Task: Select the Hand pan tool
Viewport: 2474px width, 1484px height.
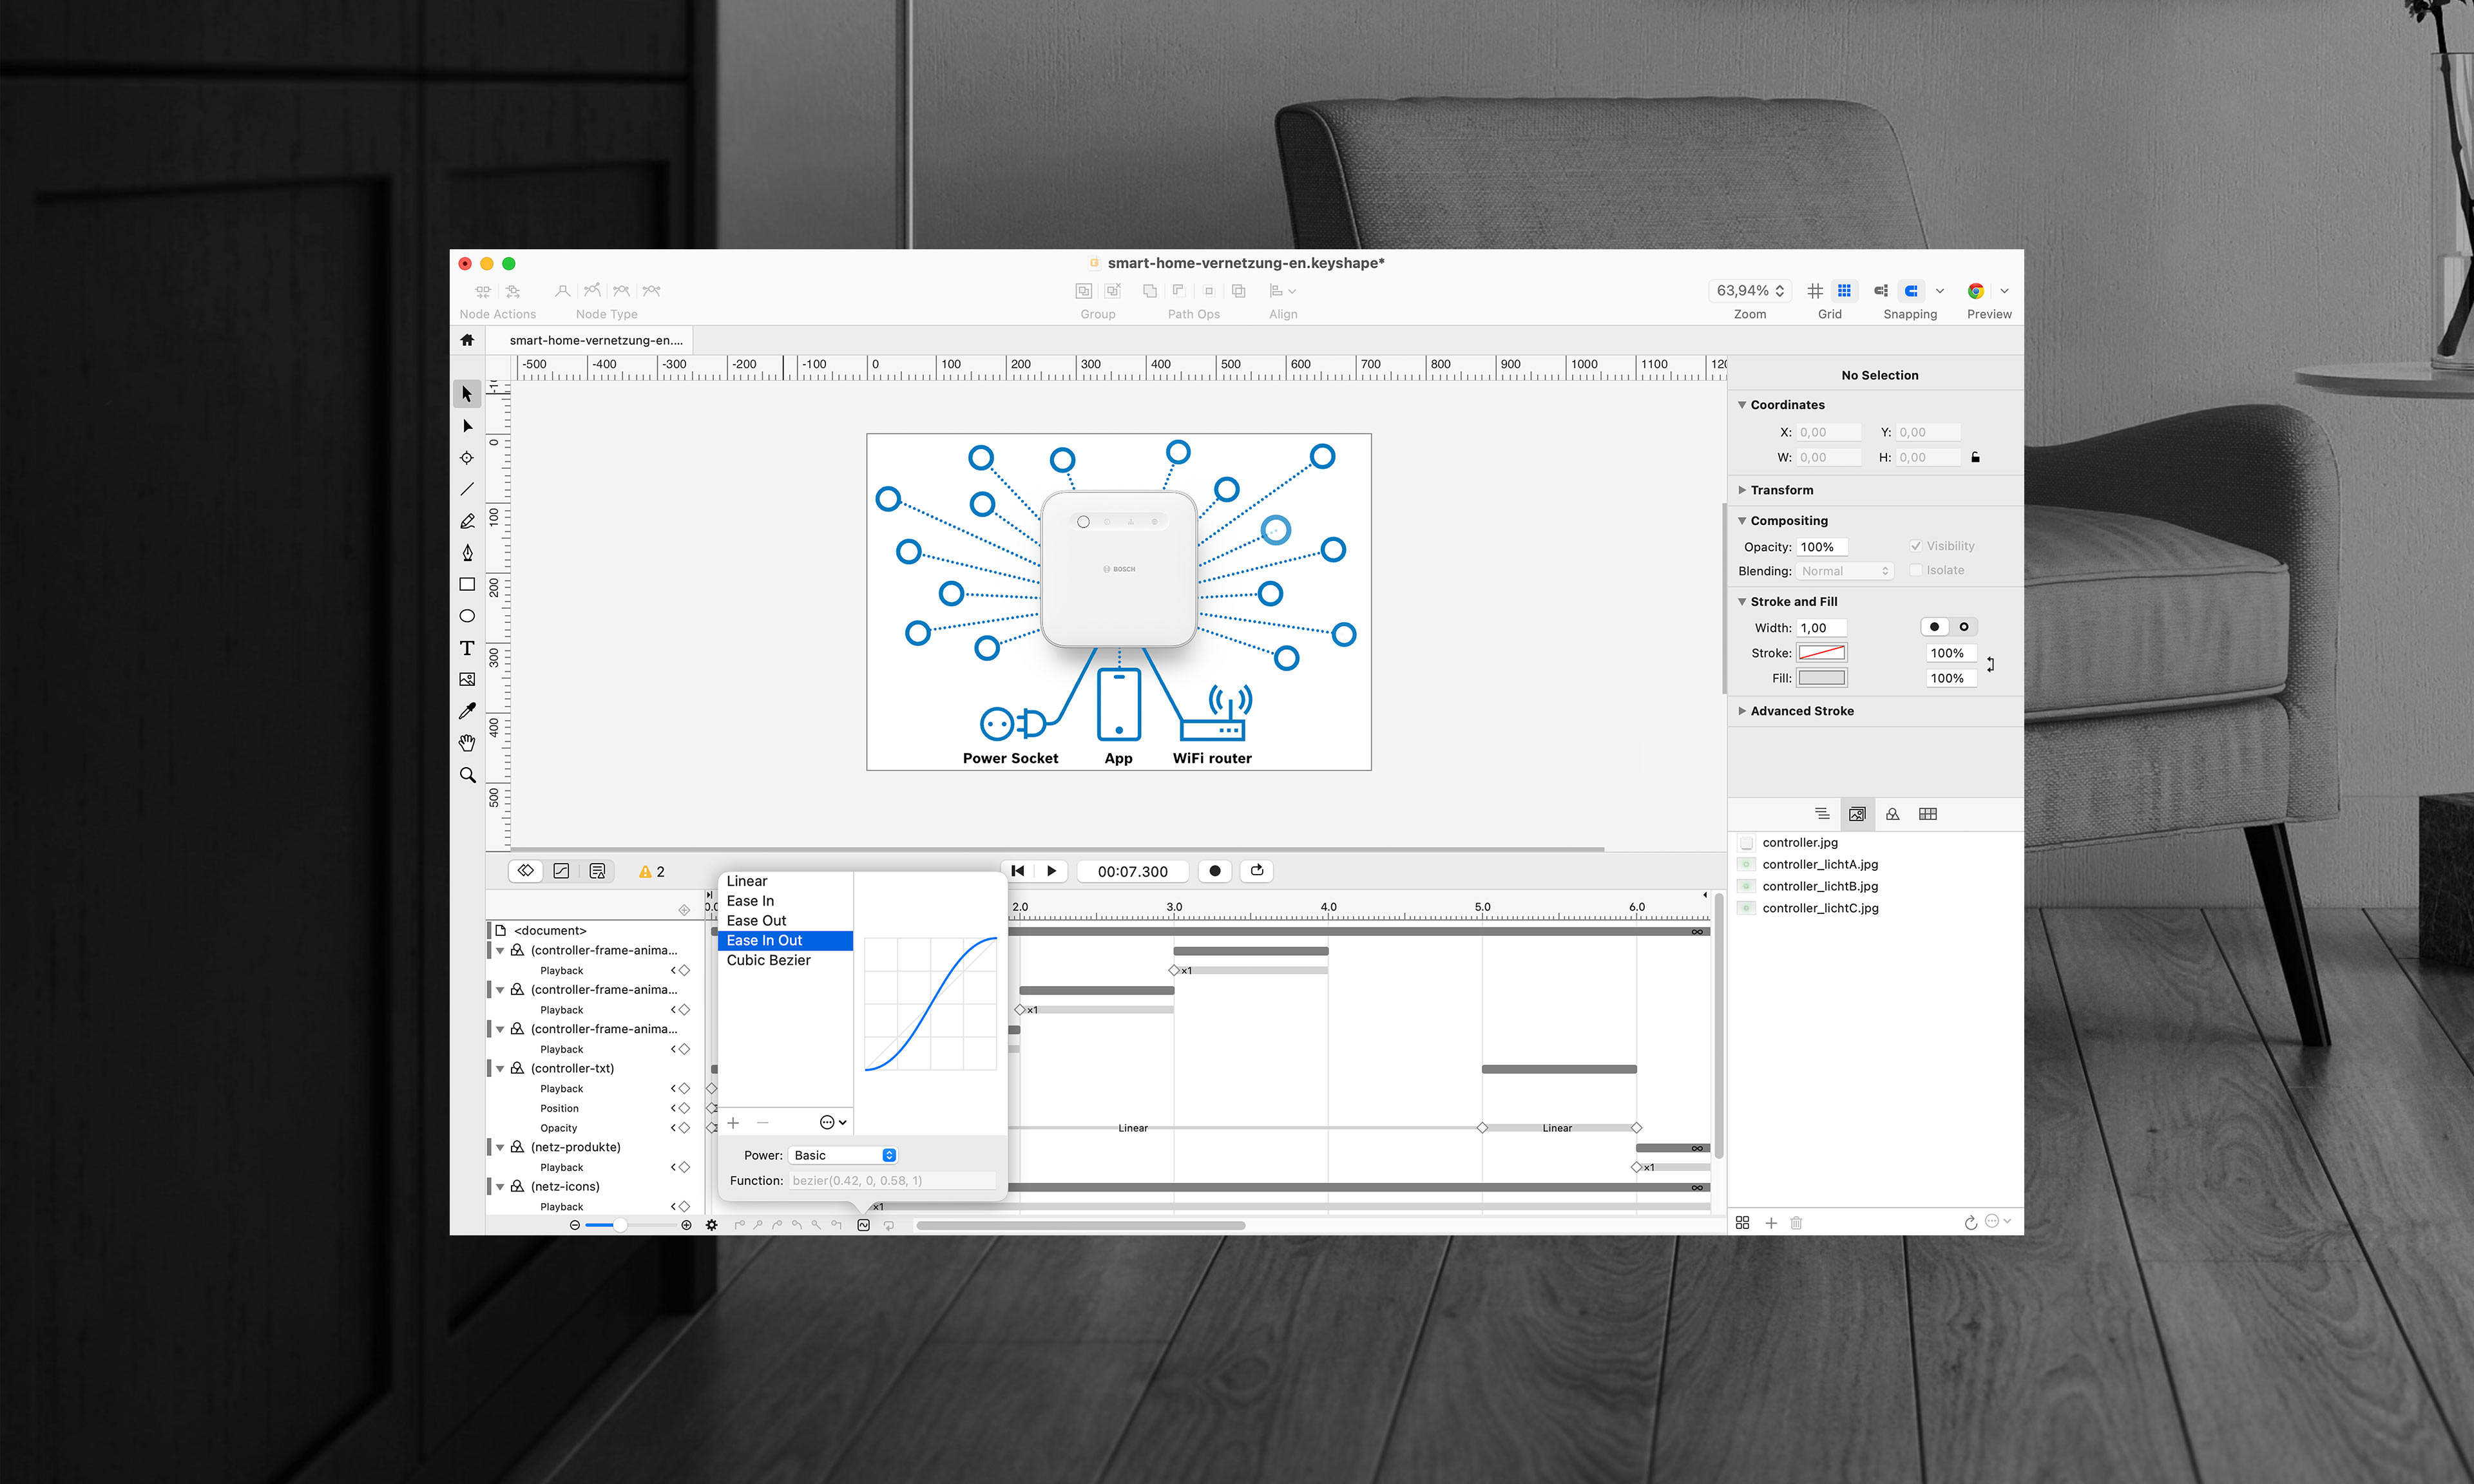Action: pyautogui.click(x=467, y=743)
